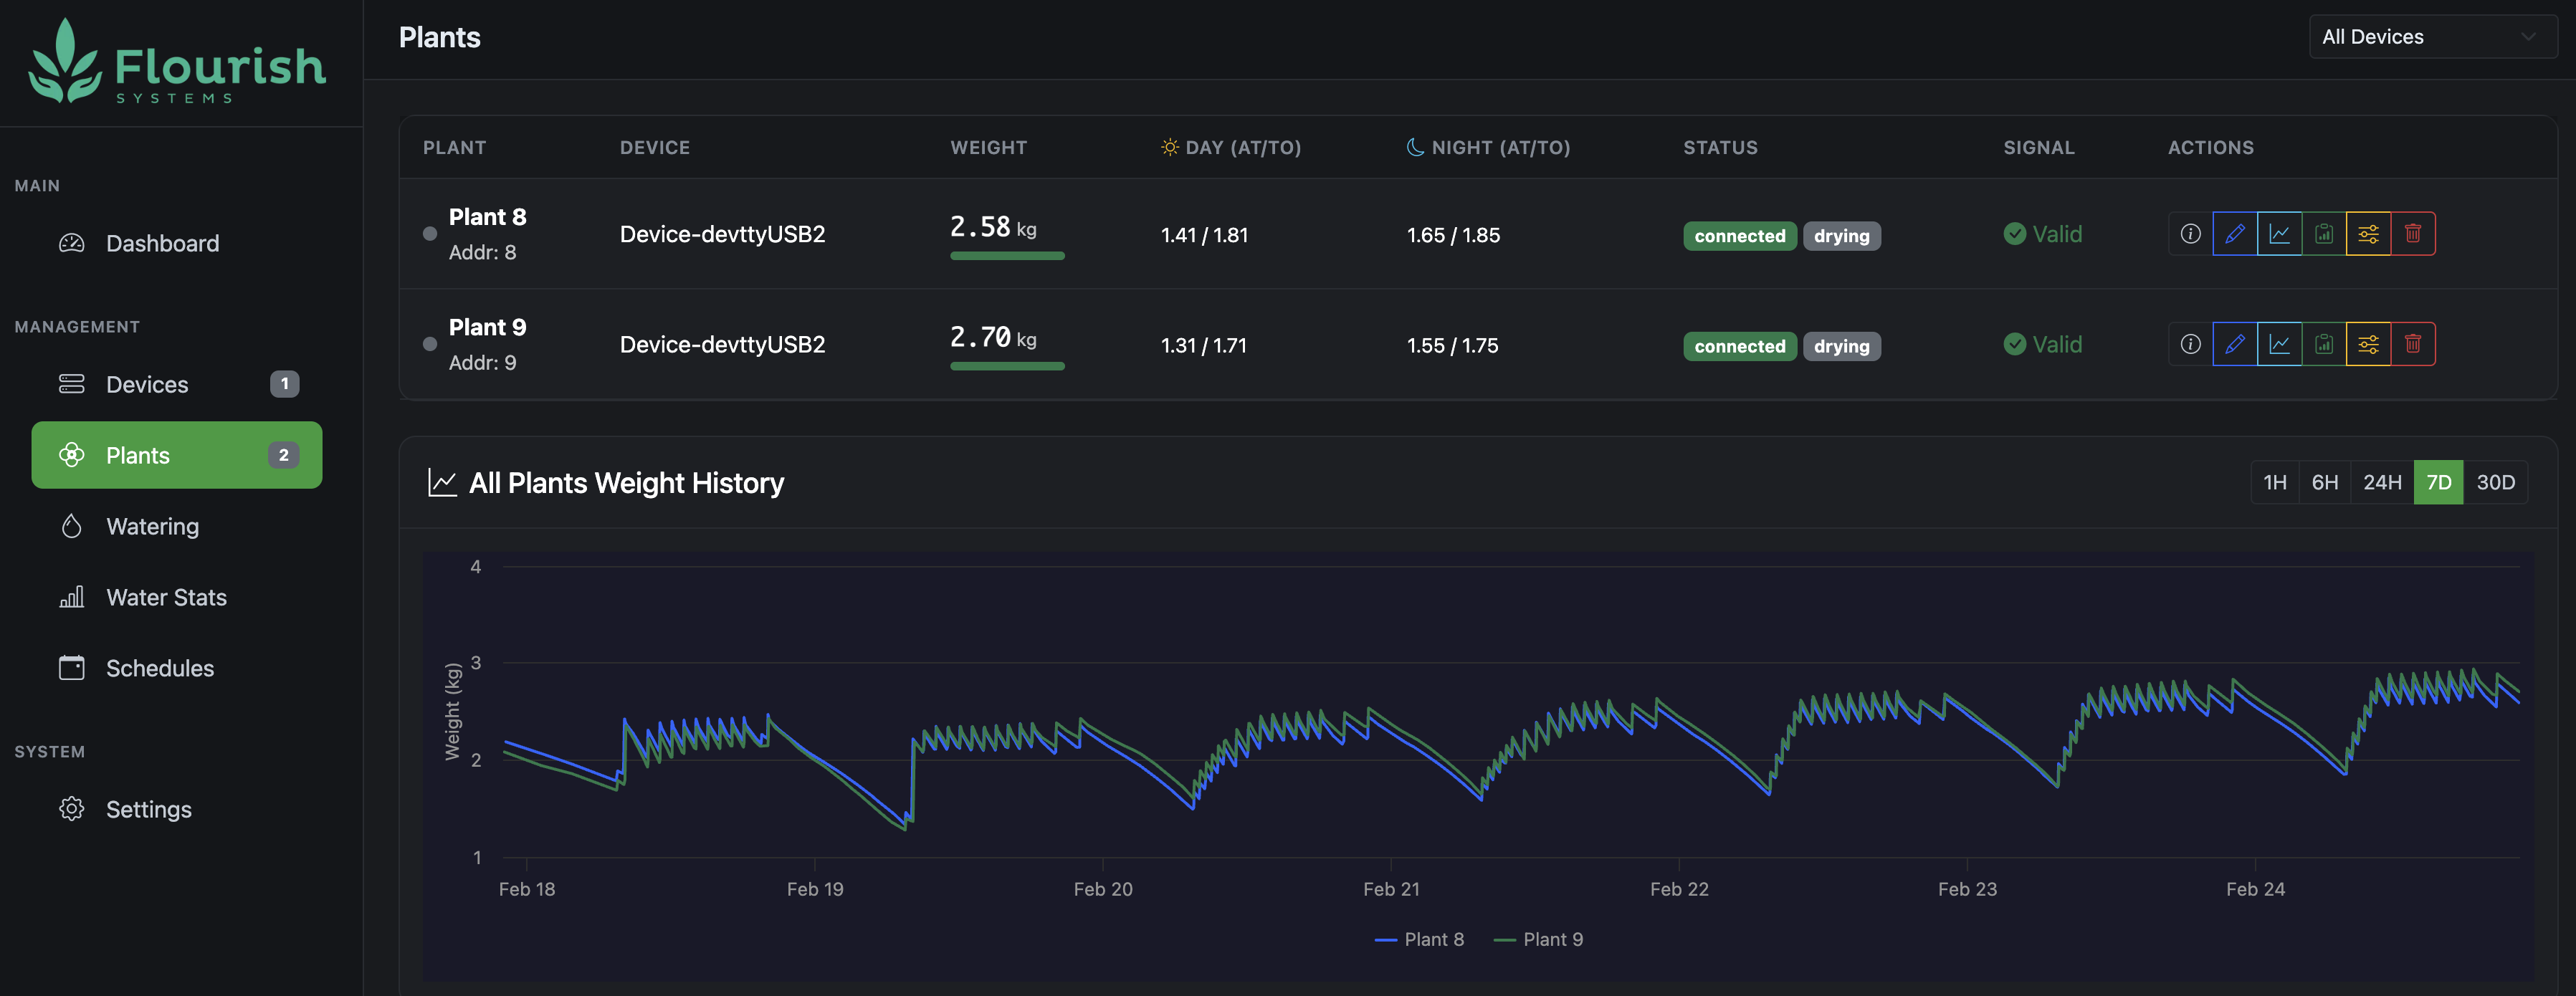Select the row circle next to Plant 8

(430, 233)
